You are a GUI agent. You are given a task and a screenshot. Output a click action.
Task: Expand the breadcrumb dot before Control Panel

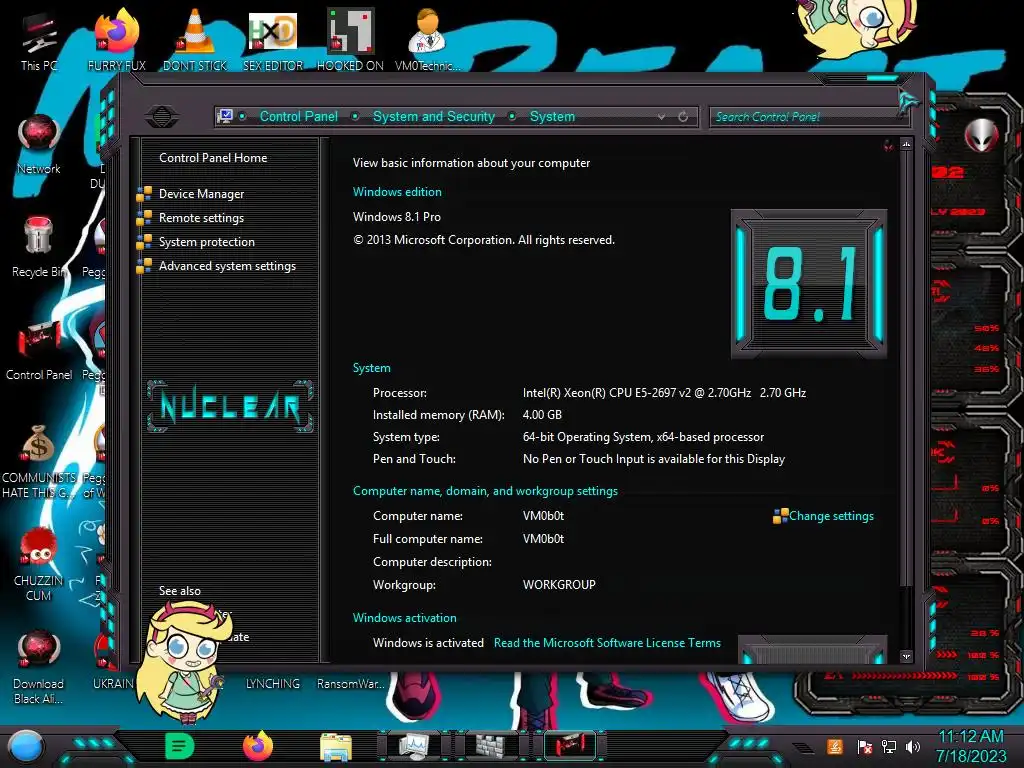[x=242, y=116]
